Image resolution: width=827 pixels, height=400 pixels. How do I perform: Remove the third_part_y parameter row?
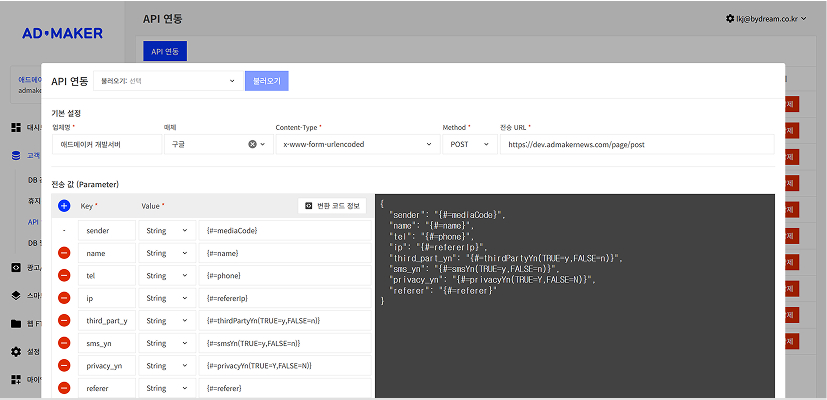(64, 321)
